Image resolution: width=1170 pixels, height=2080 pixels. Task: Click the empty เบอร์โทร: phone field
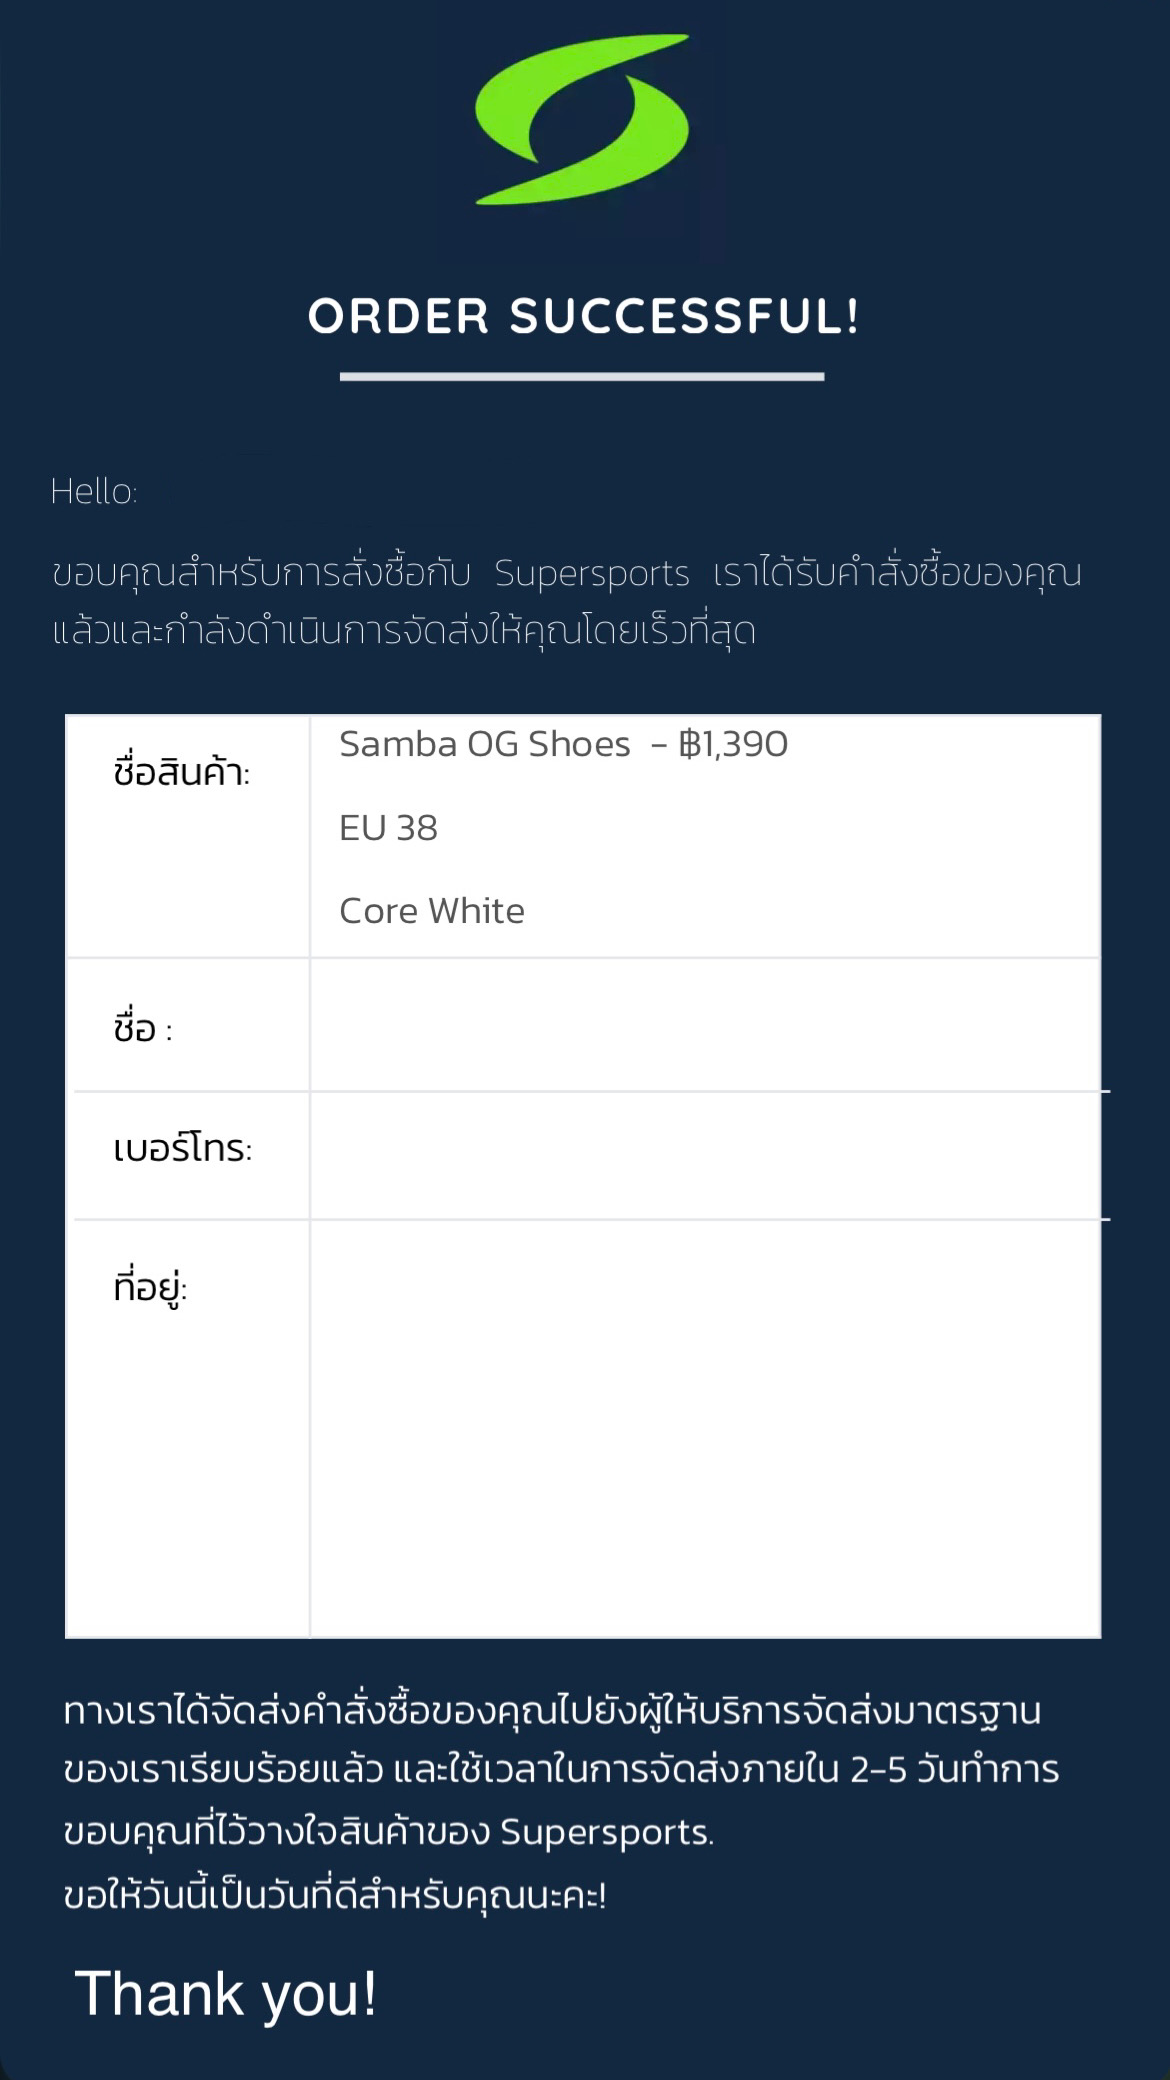pyautogui.click(x=705, y=1155)
